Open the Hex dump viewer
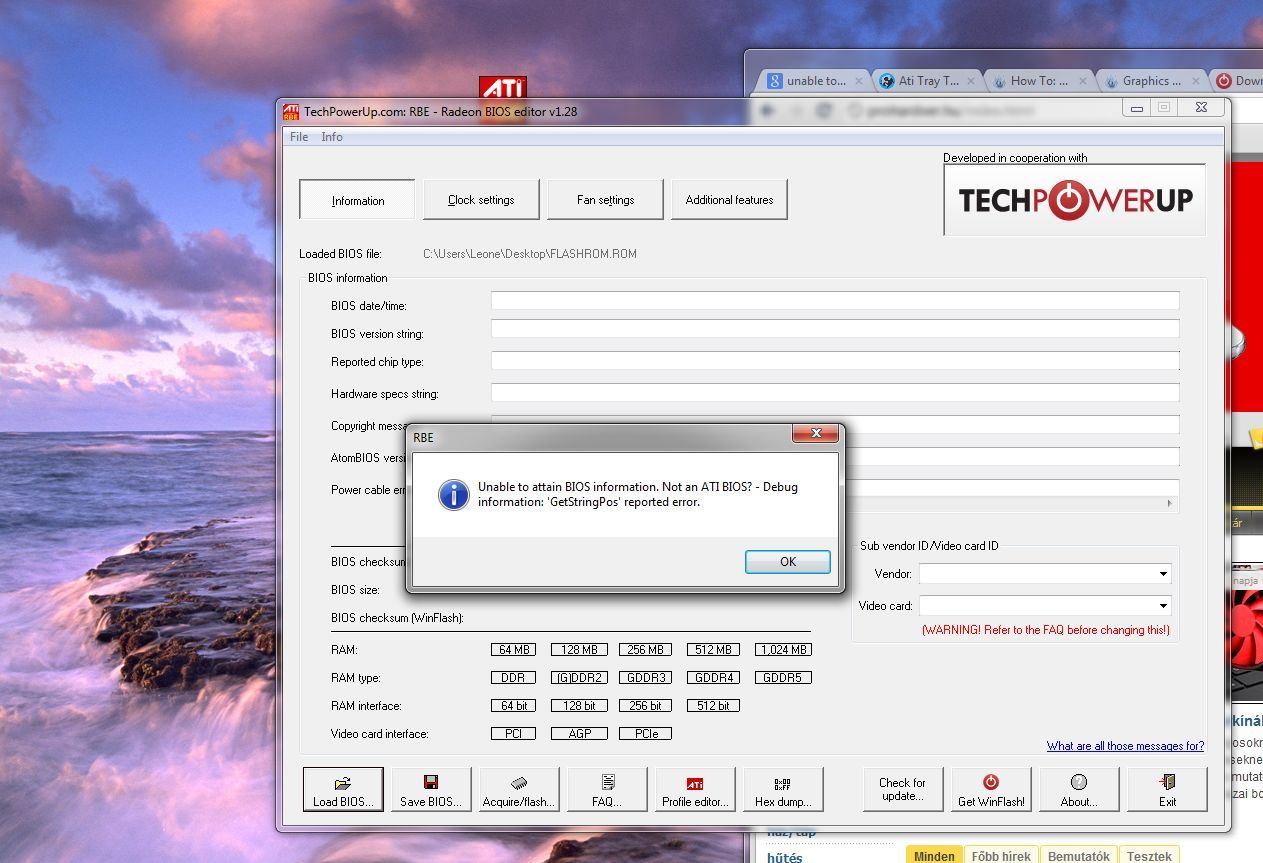Viewport: 1263px width, 863px height. coord(783,790)
